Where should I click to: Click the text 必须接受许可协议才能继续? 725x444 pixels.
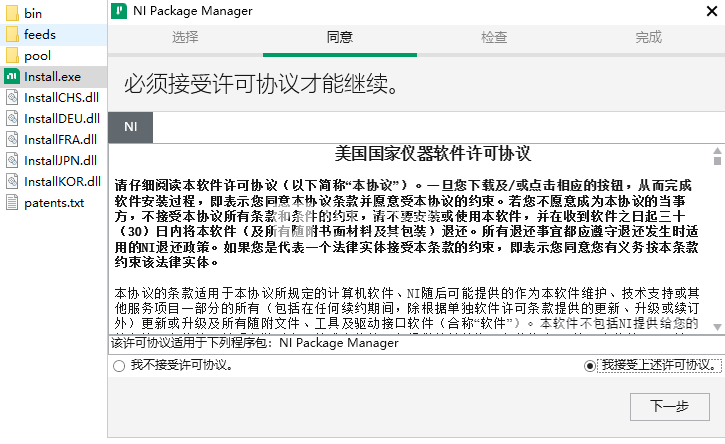(260, 84)
